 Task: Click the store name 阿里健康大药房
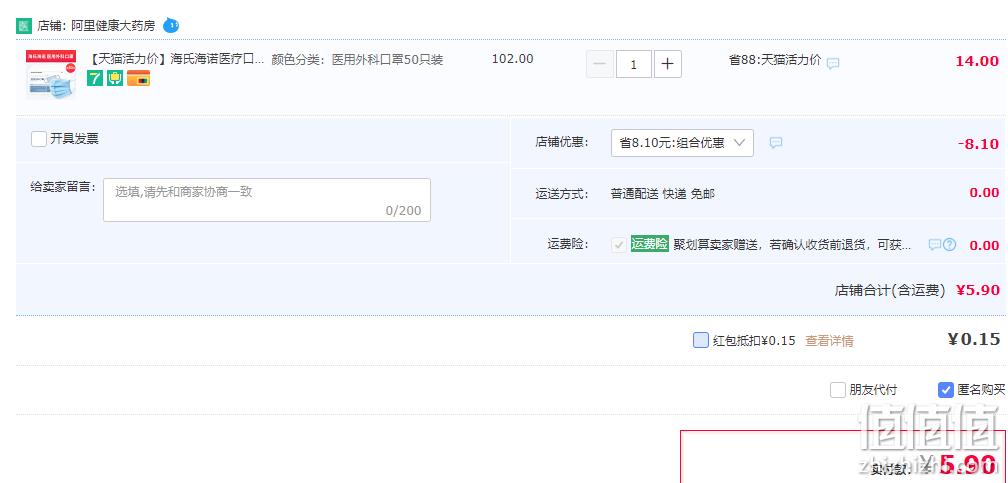pyautogui.click(x=113, y=26)
